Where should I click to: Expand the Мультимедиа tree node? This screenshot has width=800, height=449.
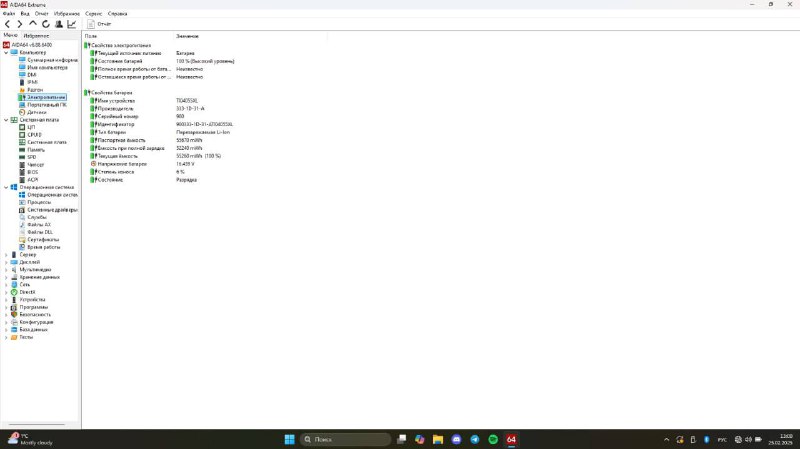click(x=4, y=269)
